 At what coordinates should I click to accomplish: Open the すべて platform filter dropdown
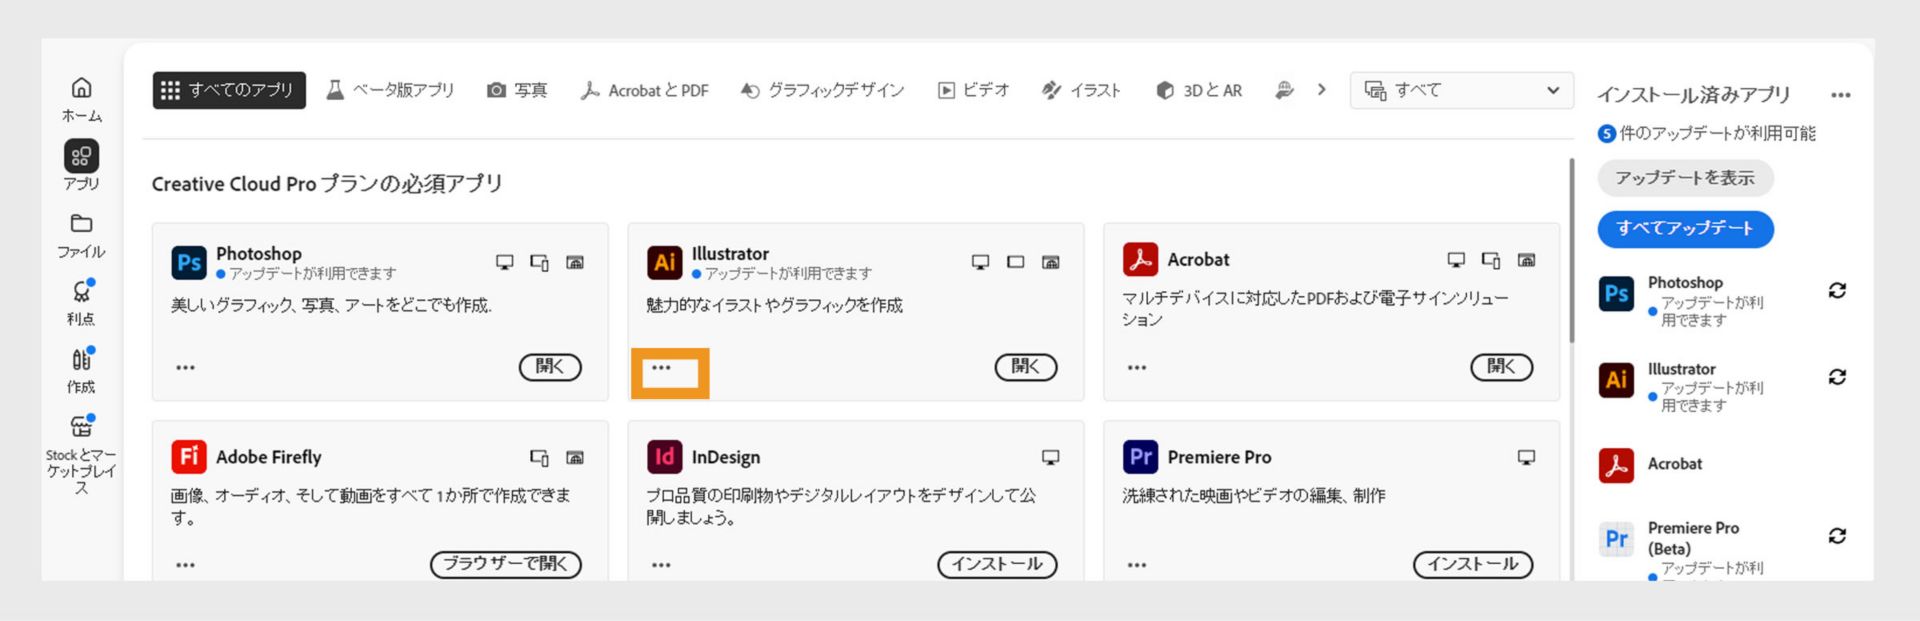point(1461,90)
